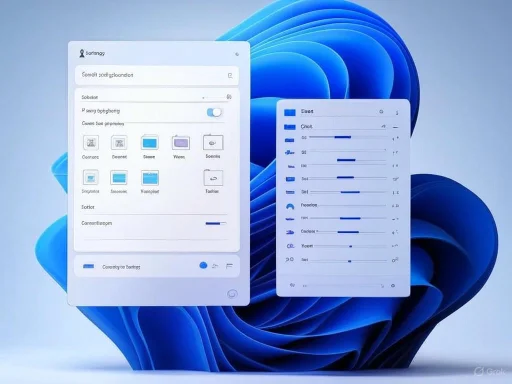
Task: Adjust the dark blue slider in left panel's lower section
Action: [x=216, y=223]
